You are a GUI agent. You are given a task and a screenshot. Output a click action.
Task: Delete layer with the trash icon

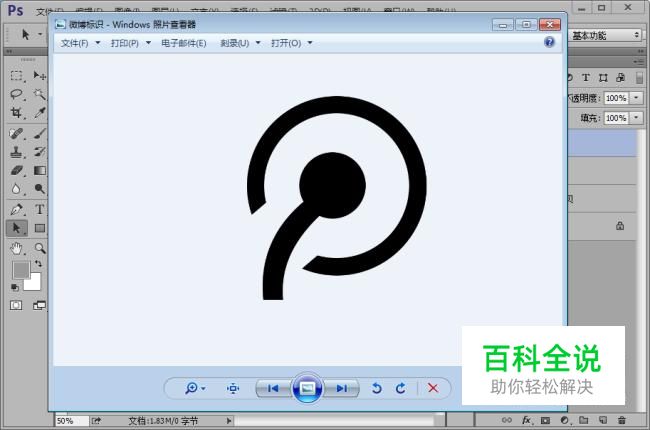pyautogui.click(x=622, y=420)
